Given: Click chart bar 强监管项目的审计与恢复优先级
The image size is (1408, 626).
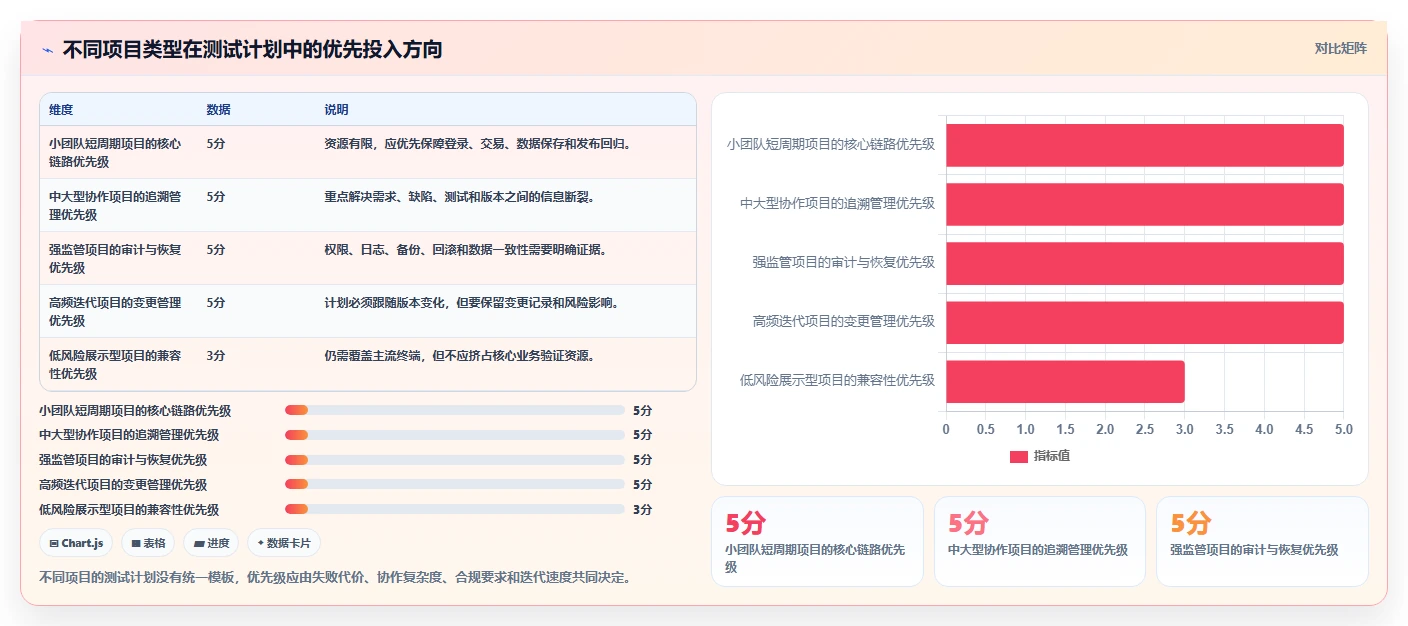Looking at the screenshot, I should [x=1145, y=263].
